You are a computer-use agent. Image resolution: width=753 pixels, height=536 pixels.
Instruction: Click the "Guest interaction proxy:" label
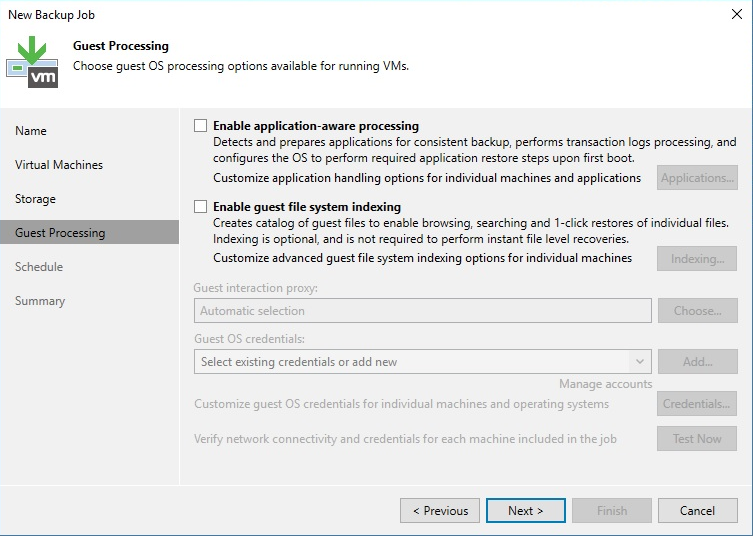click(255, 288)
